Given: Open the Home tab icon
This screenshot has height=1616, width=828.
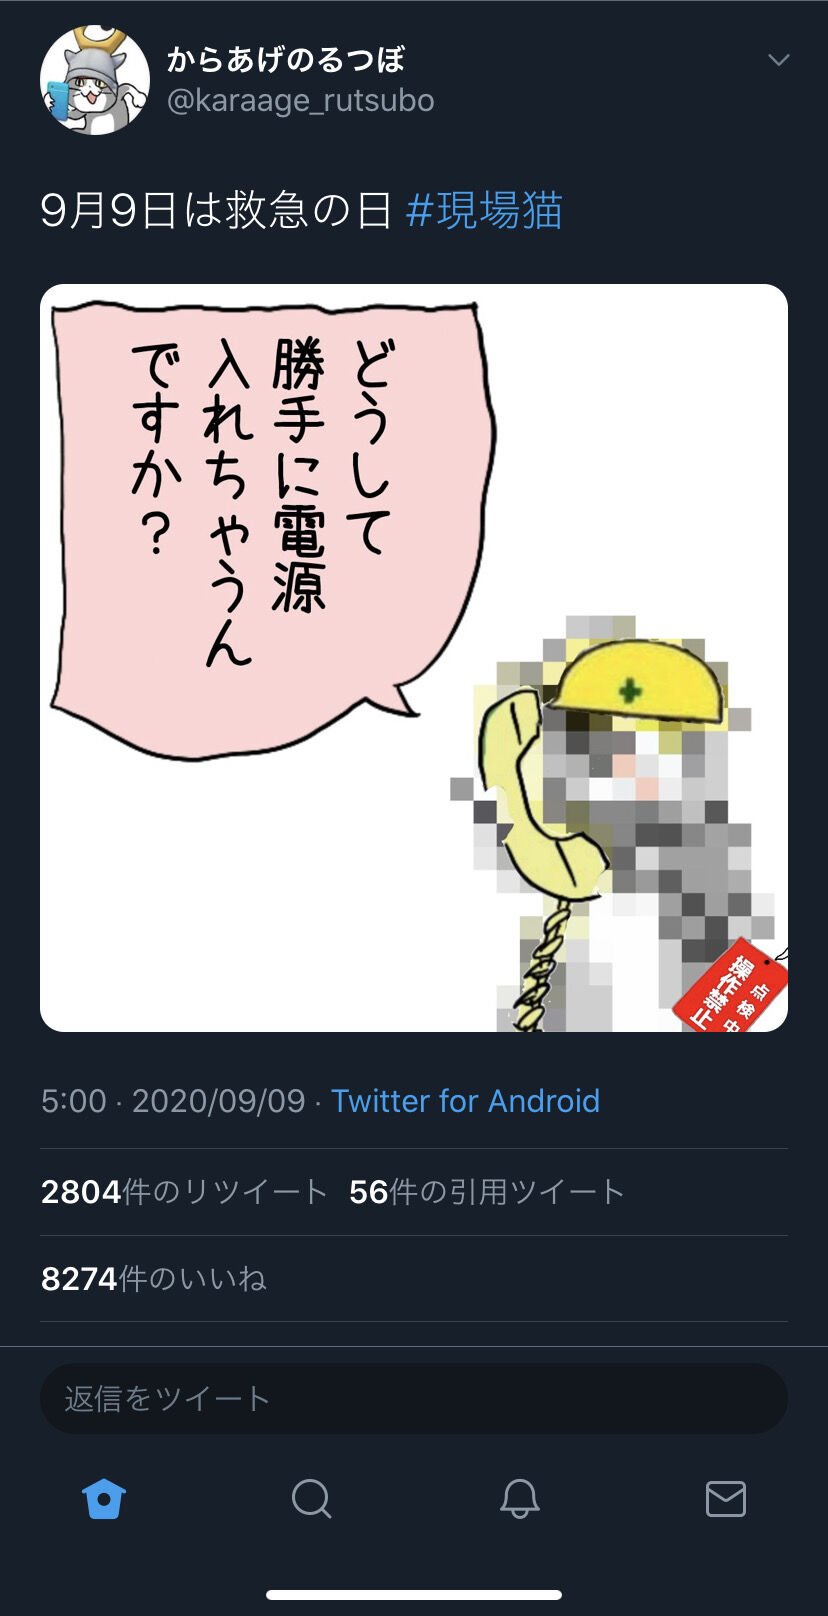Looking at the screenshot, I should (x=104, y=1498).
